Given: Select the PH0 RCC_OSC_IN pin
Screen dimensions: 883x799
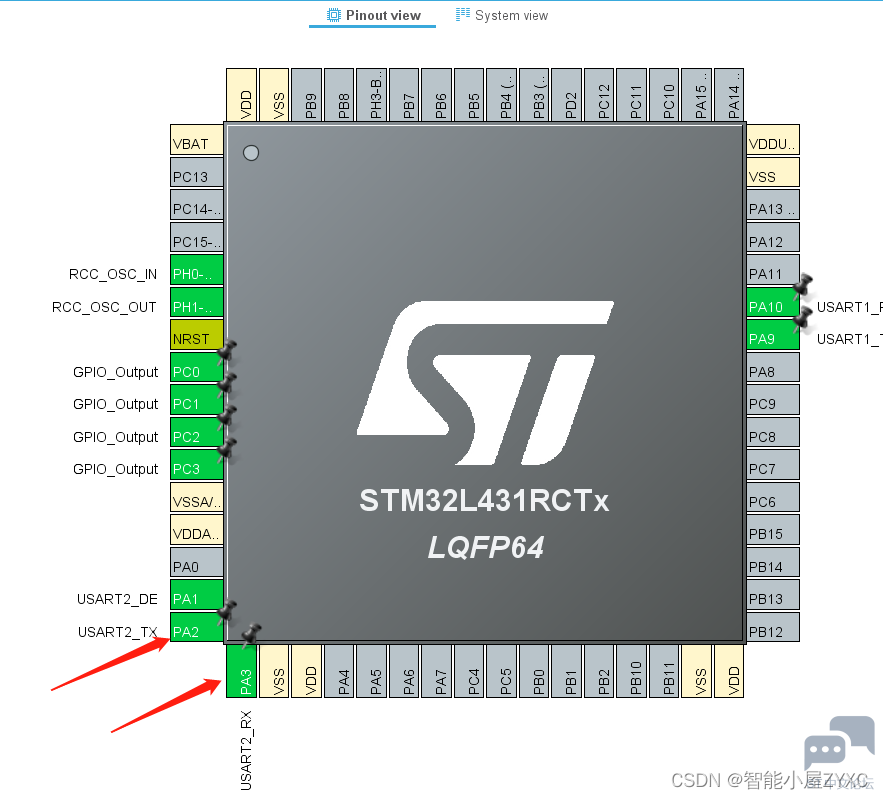Looking at the screenshot, I should coord(197,269).
